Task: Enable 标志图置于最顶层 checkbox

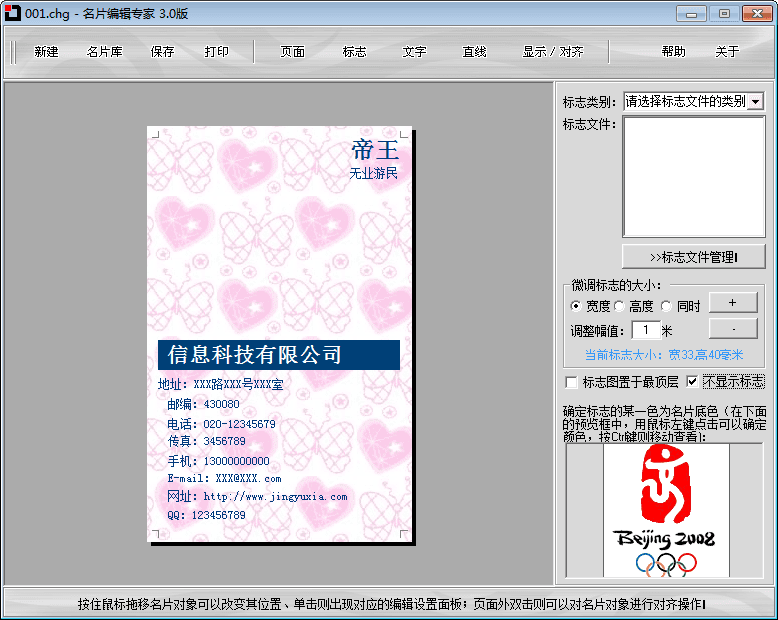Action: point(571,382)
